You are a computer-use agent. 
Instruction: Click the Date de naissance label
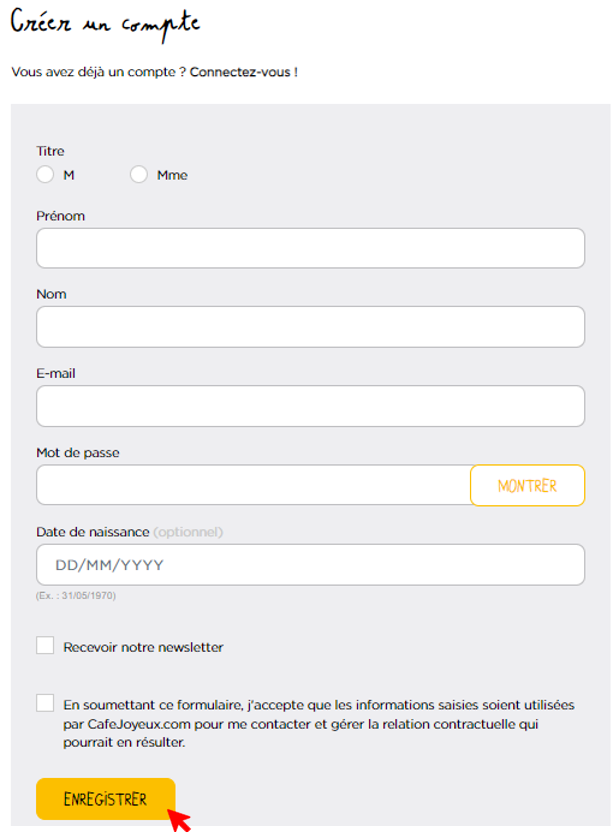tap(93, 532)
